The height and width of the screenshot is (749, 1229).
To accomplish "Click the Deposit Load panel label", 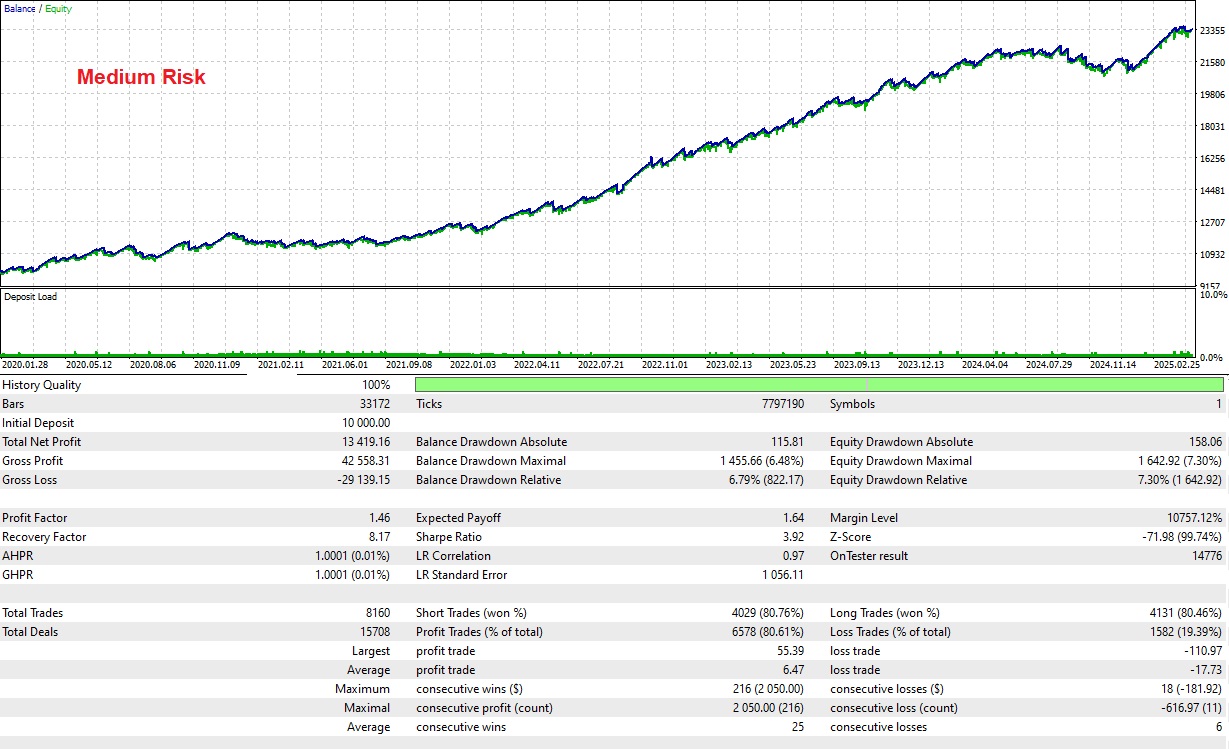I will [30, 297].
